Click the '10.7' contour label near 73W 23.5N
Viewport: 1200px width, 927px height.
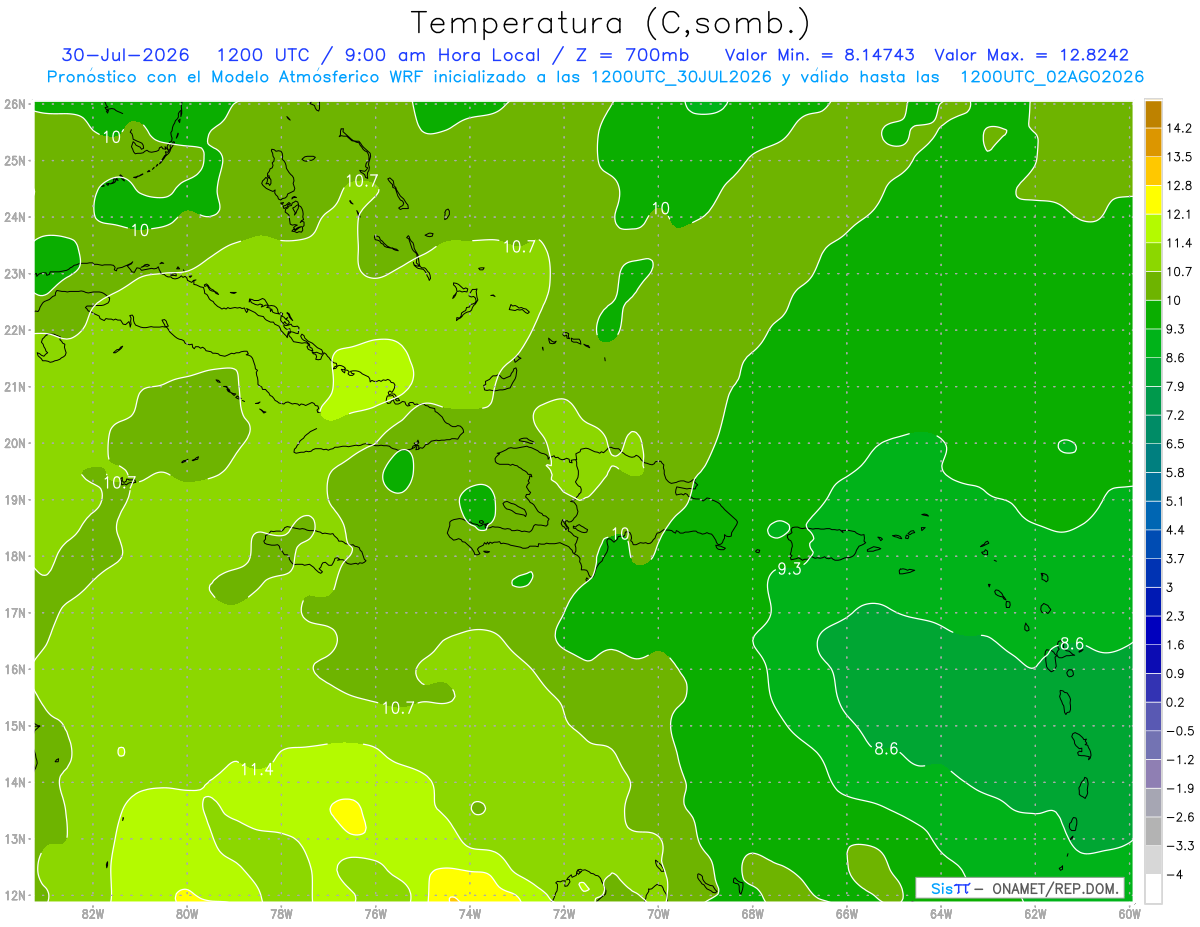coord(519,246)
